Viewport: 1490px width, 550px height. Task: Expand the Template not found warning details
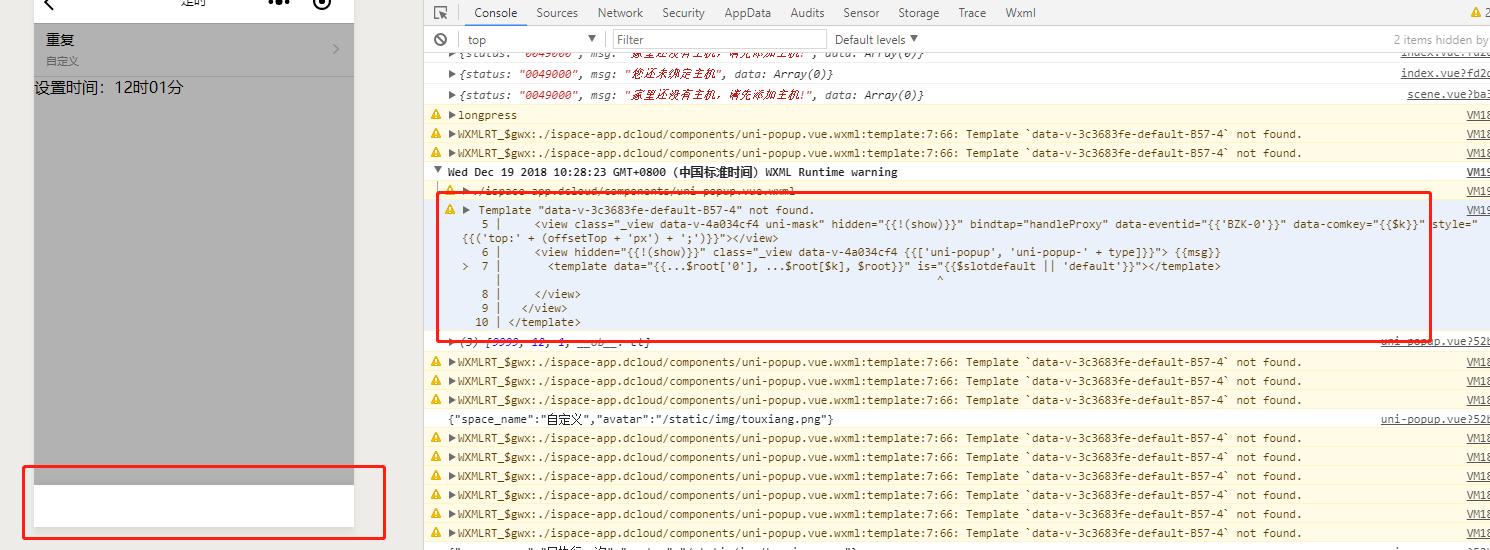click(x=467, y=210)
